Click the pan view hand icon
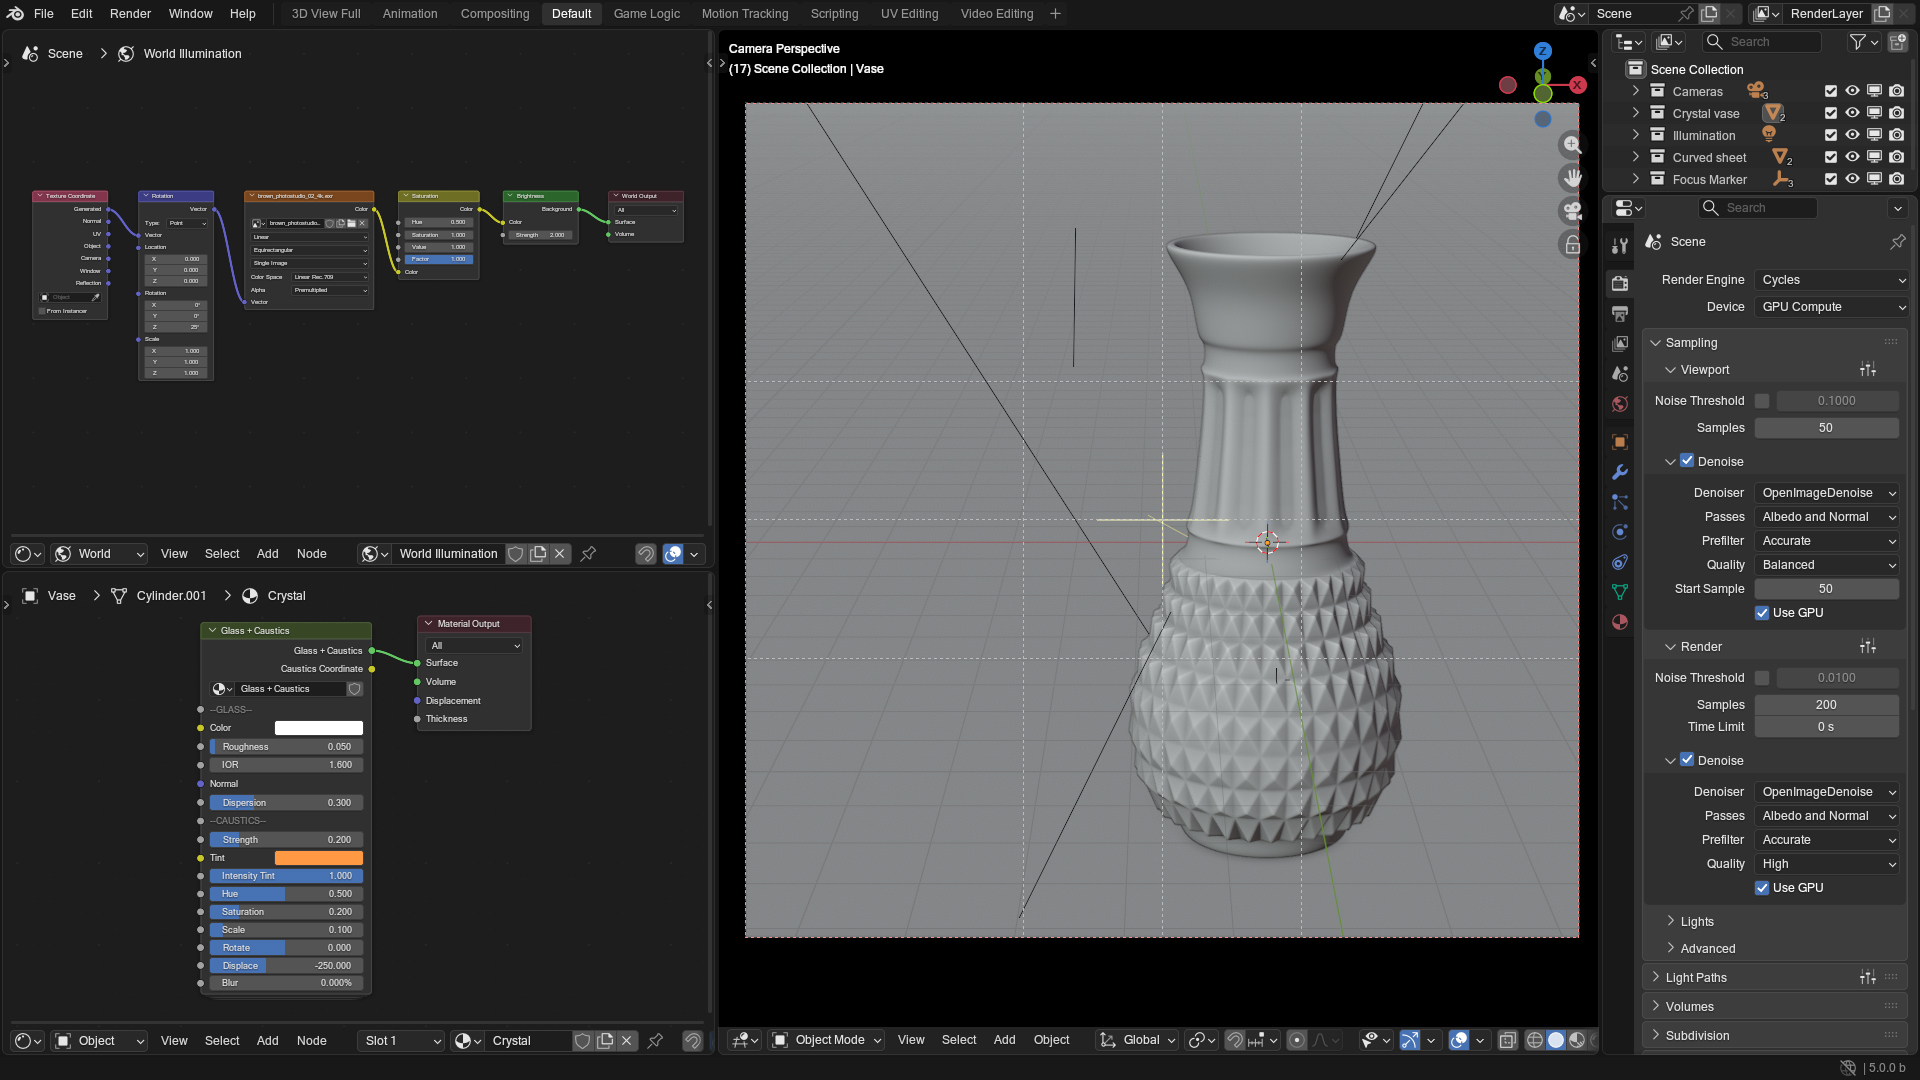 (x=1572, y=178)
